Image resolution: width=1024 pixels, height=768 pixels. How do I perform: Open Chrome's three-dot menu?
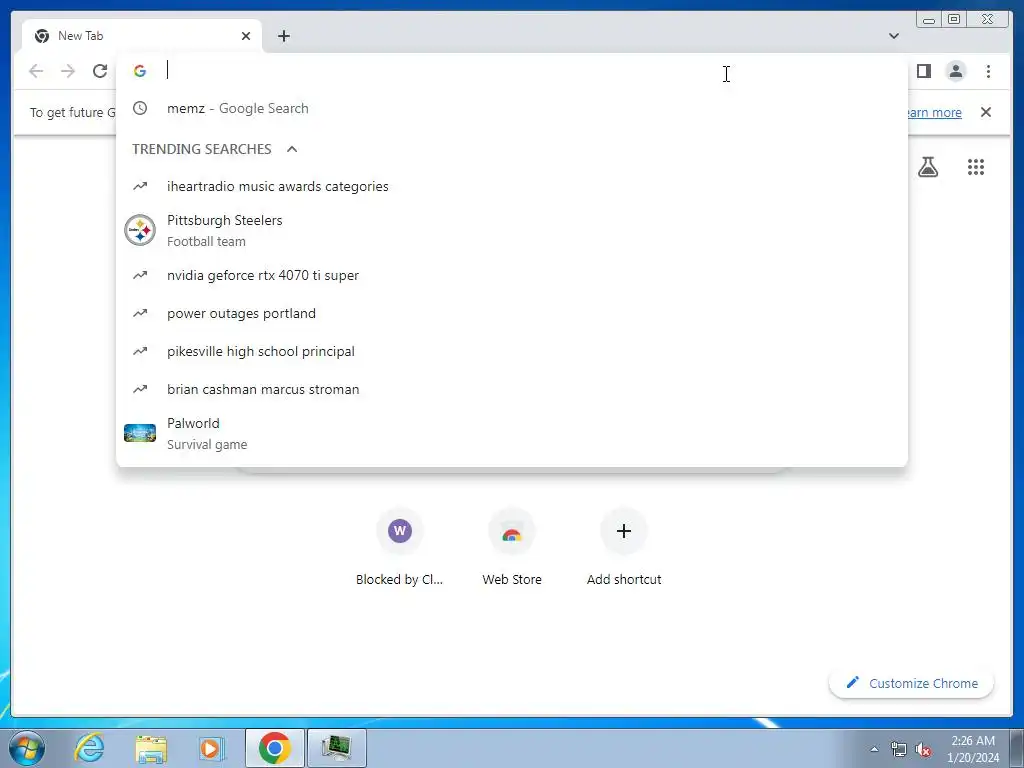988,71
